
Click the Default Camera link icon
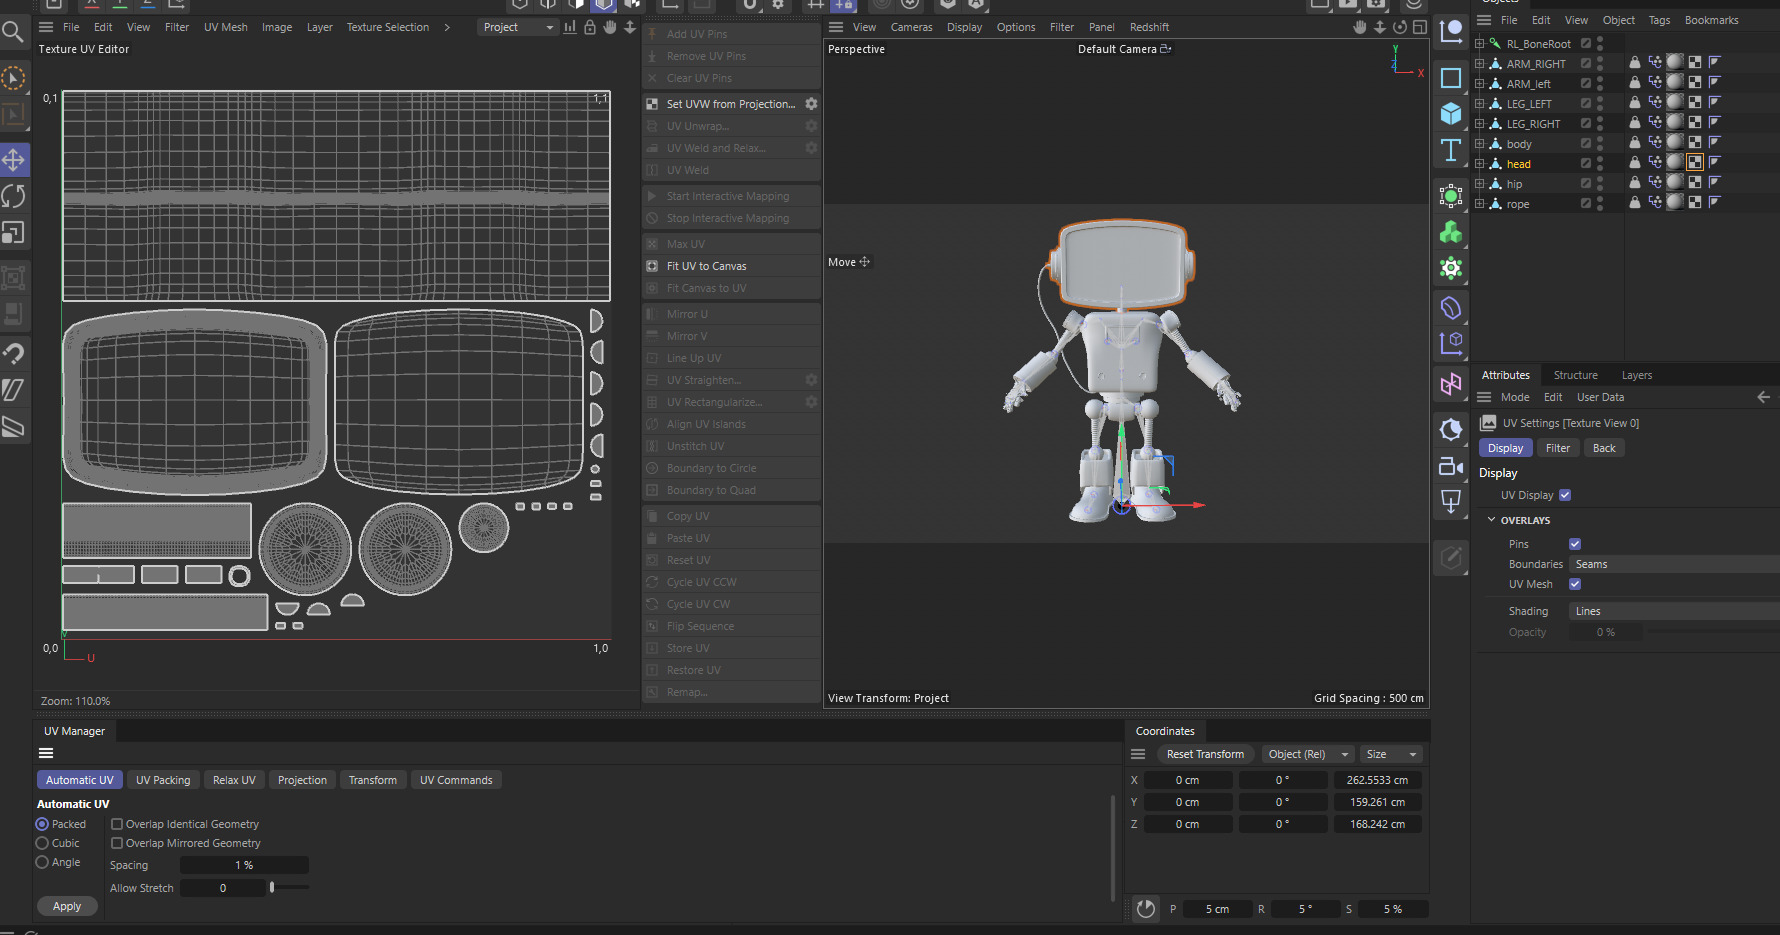click(1166, 49)
